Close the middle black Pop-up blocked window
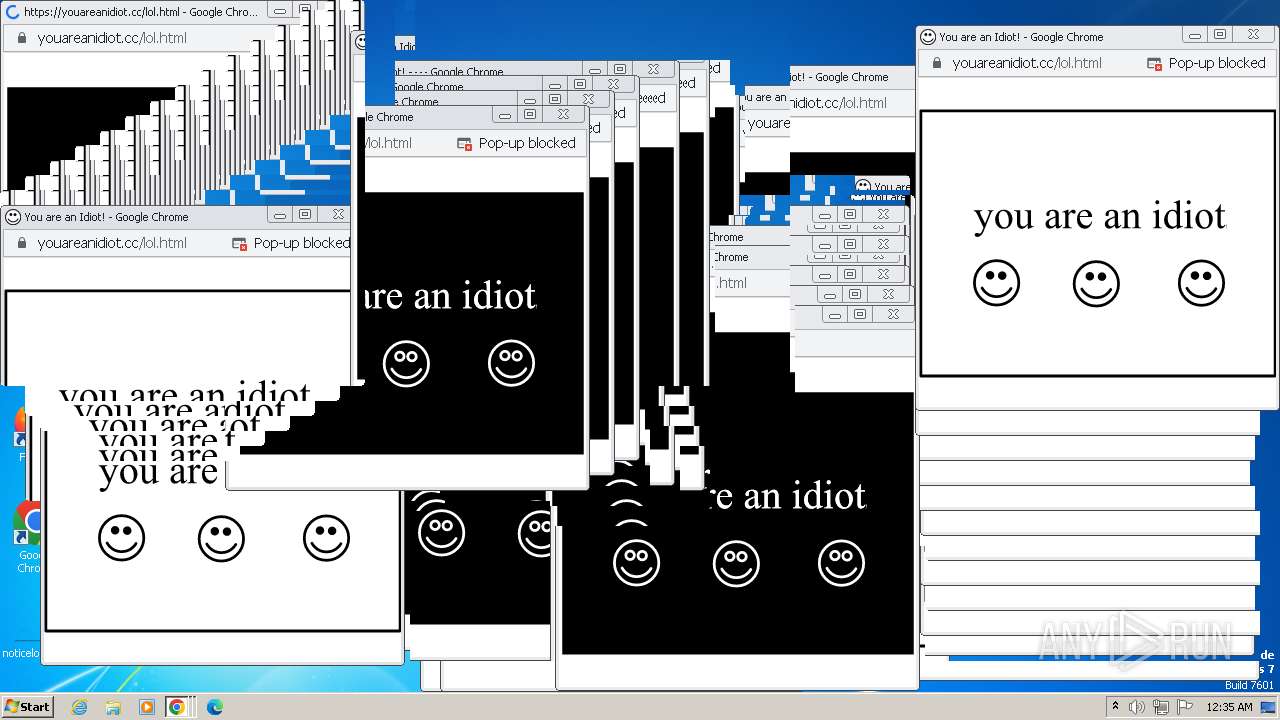Viewport: 1280px width, 720px height. (x=563, y=114)
